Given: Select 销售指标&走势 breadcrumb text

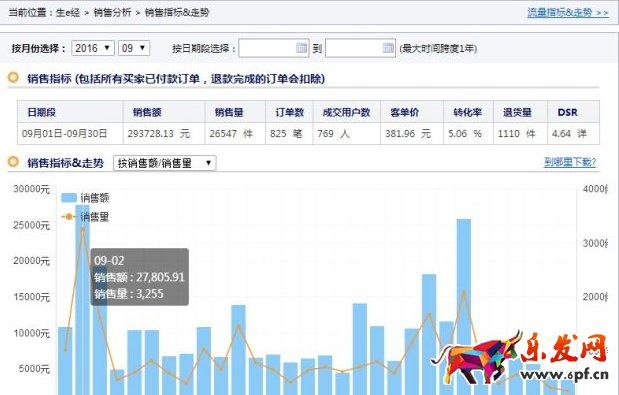Looking at the screenshot, I should 177,13.
